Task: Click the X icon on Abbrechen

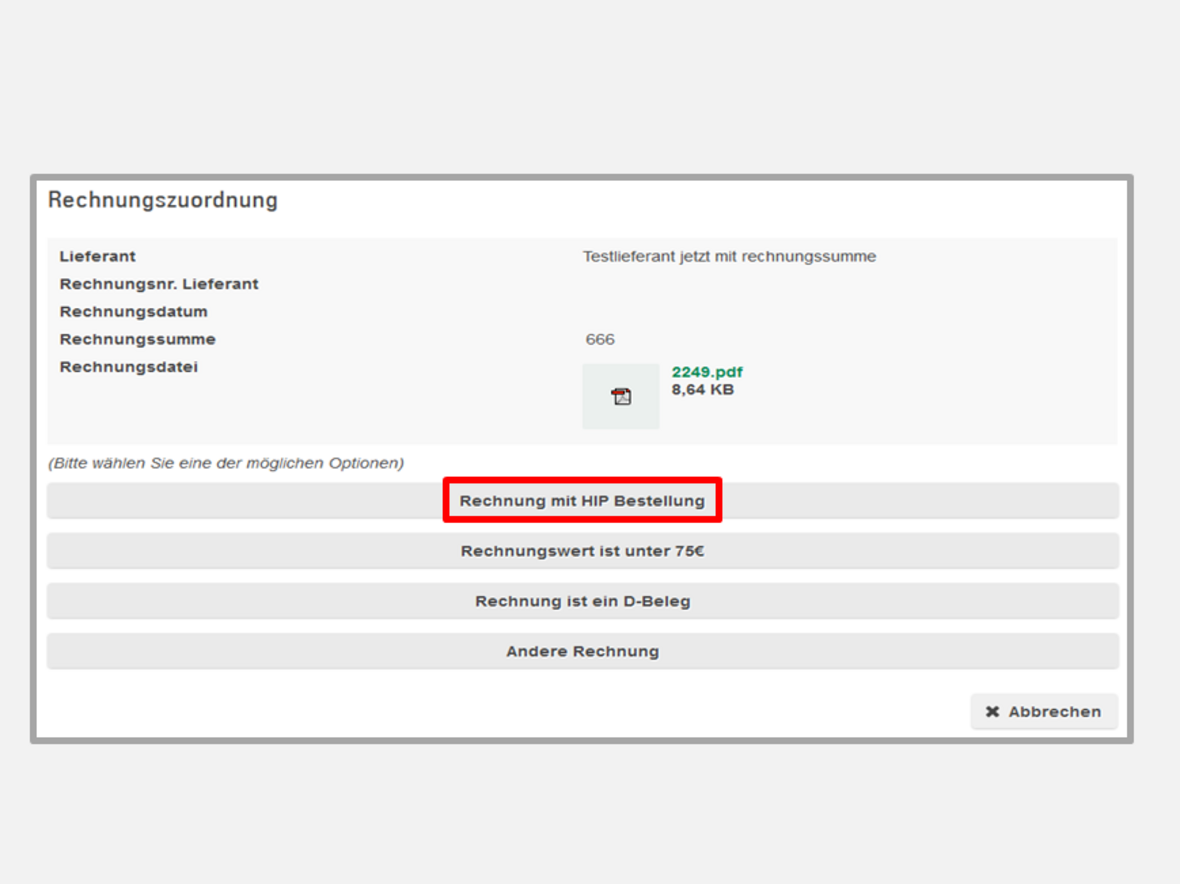Action: (x=992, y=712)
